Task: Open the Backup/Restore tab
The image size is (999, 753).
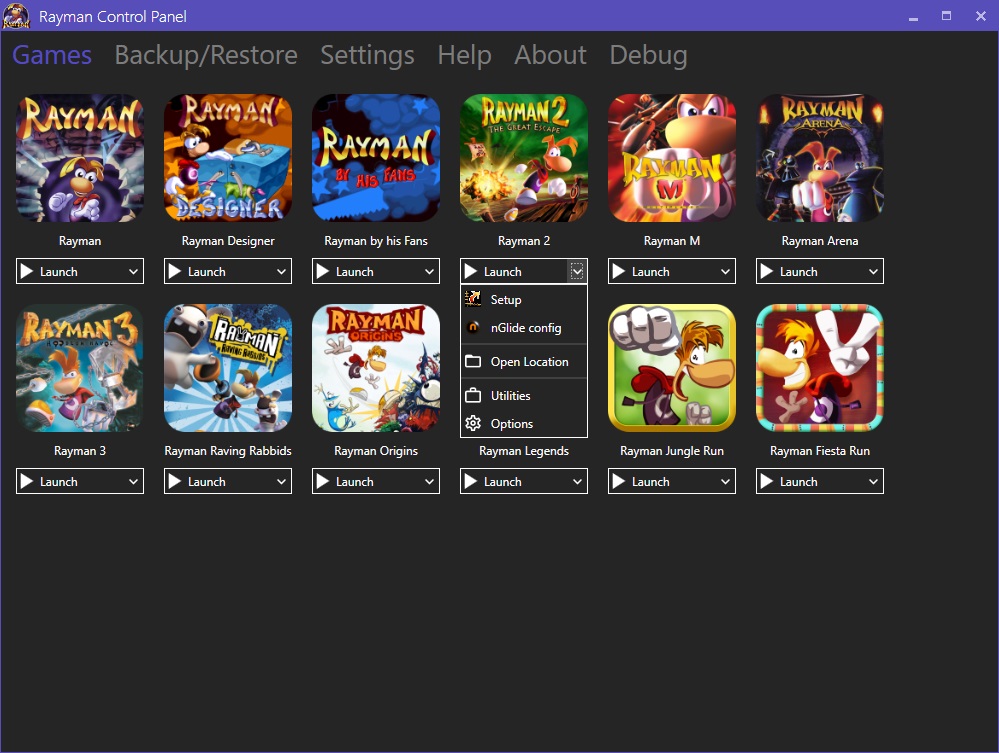Action: tap(206, 55)
